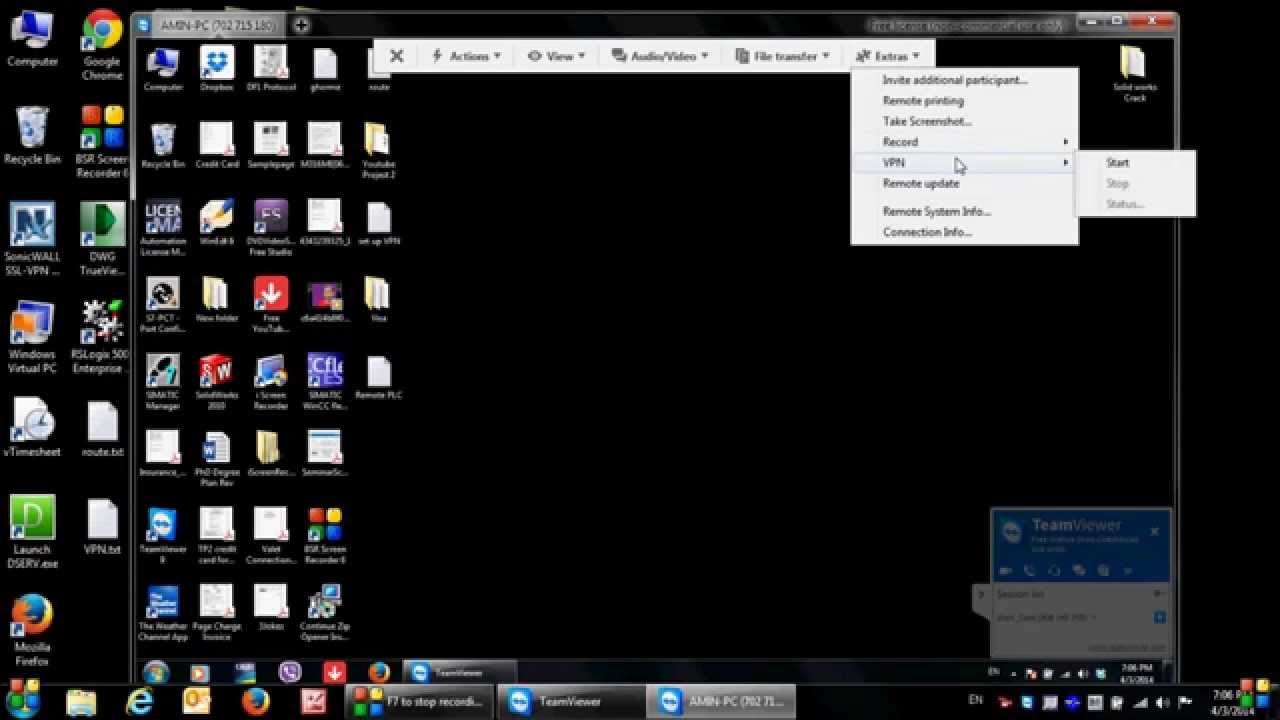Choose Invite additional participant
The image size is (1280, 720).
click(955, 80)
